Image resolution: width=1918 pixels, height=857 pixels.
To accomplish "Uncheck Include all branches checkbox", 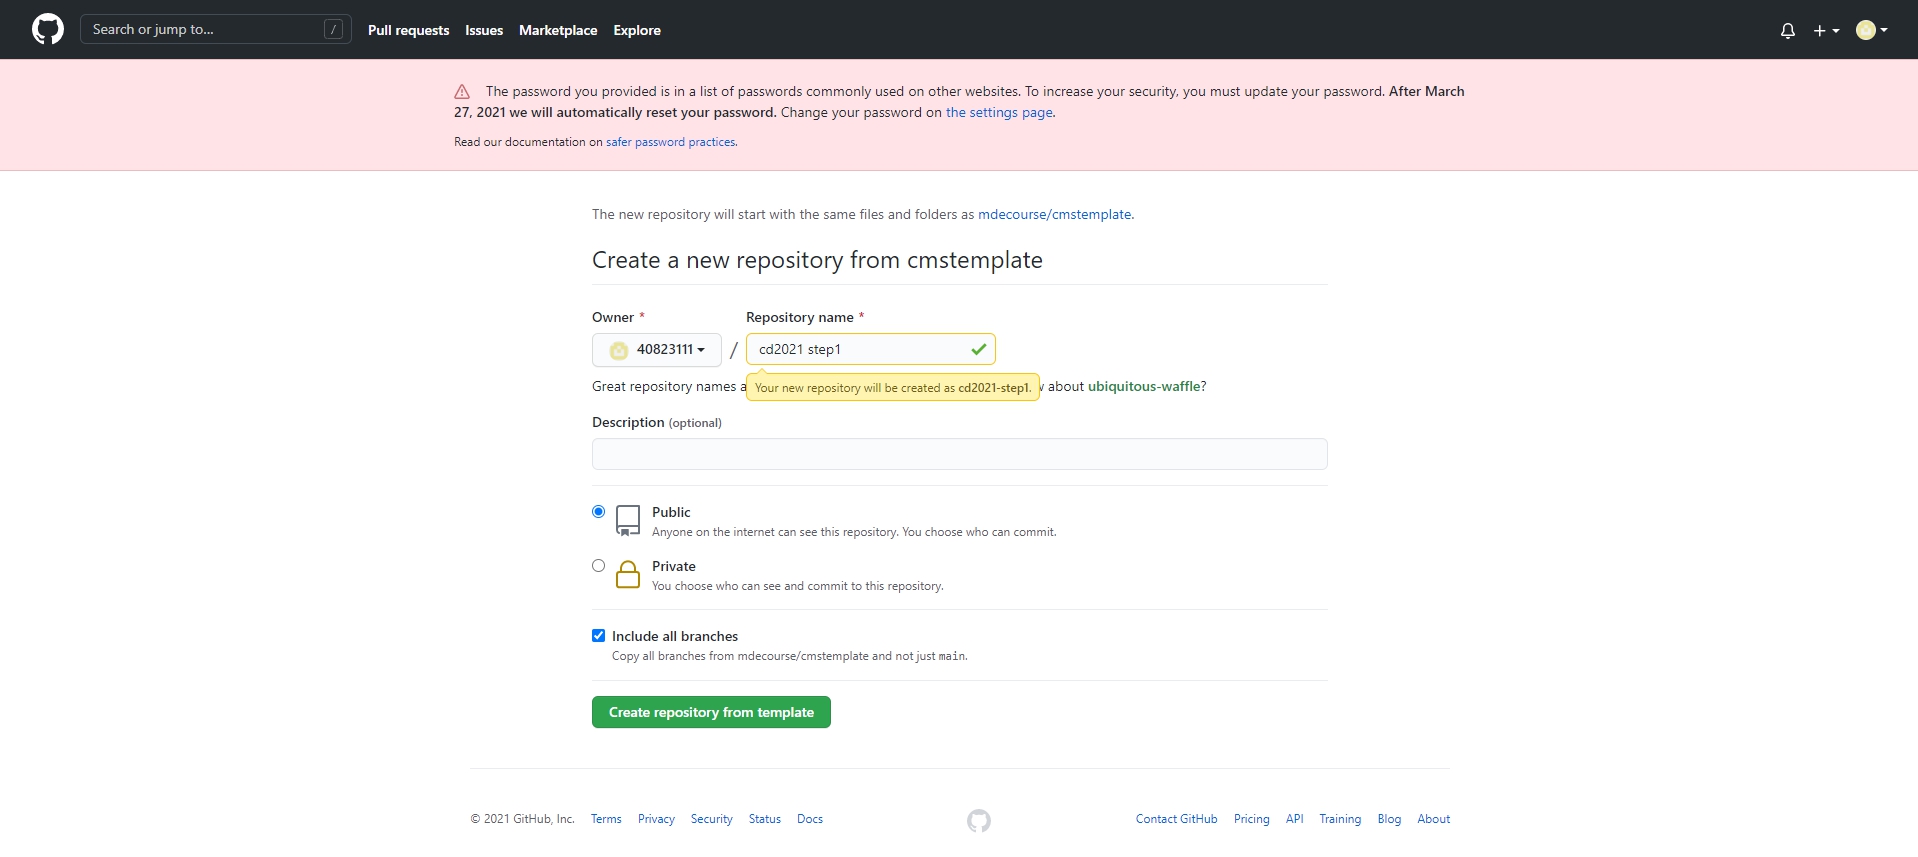I will click(599, 635).
